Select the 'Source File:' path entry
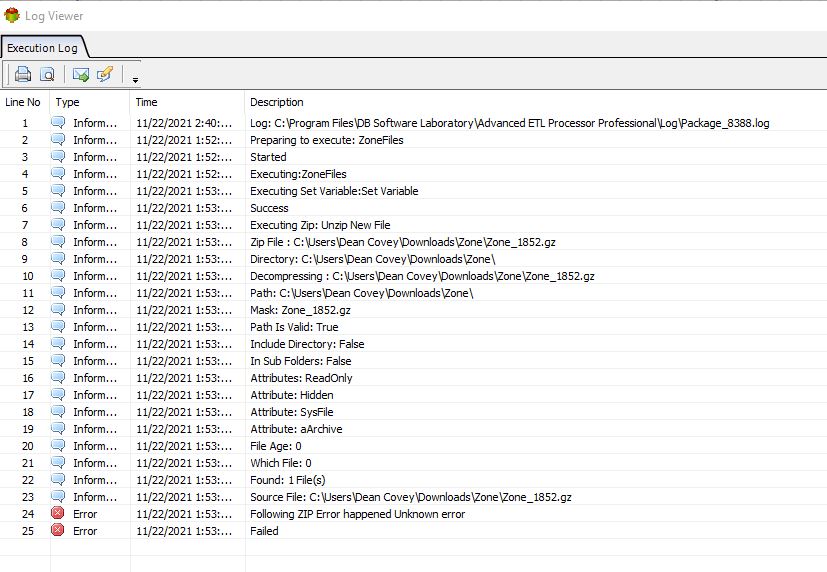827x572 pixels. coord(411,497)
